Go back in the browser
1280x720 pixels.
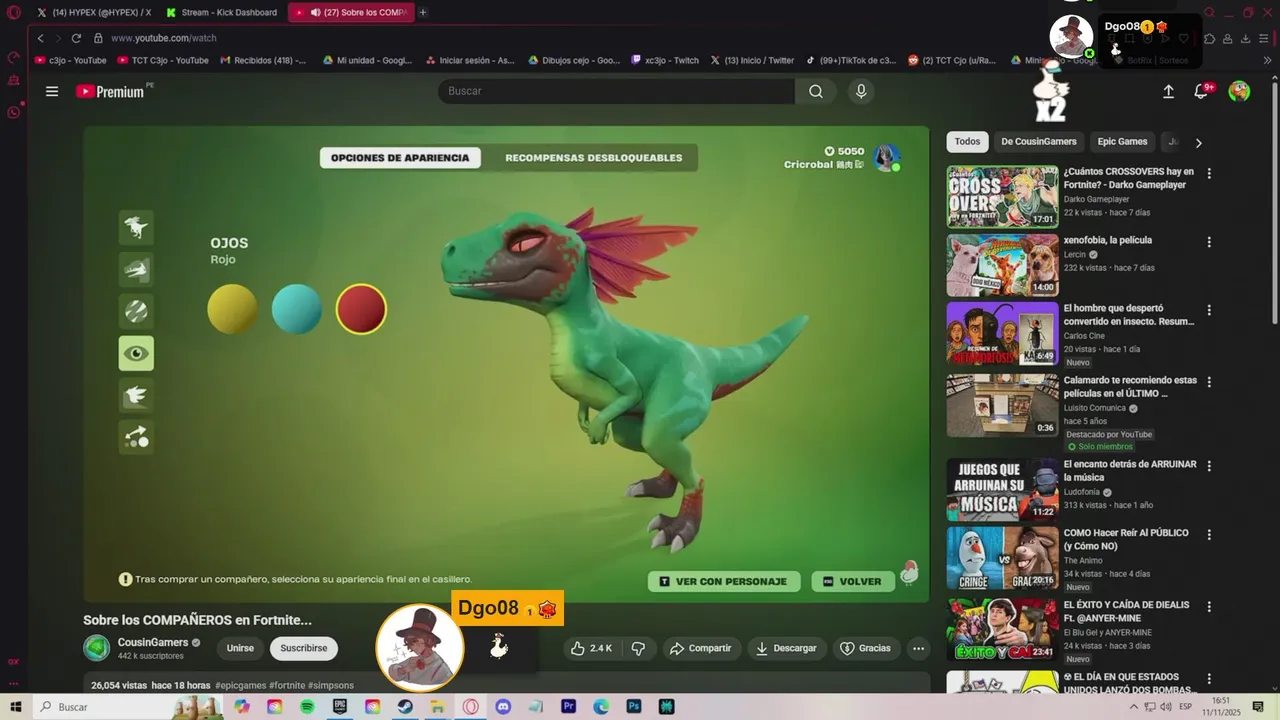(40, 38)
